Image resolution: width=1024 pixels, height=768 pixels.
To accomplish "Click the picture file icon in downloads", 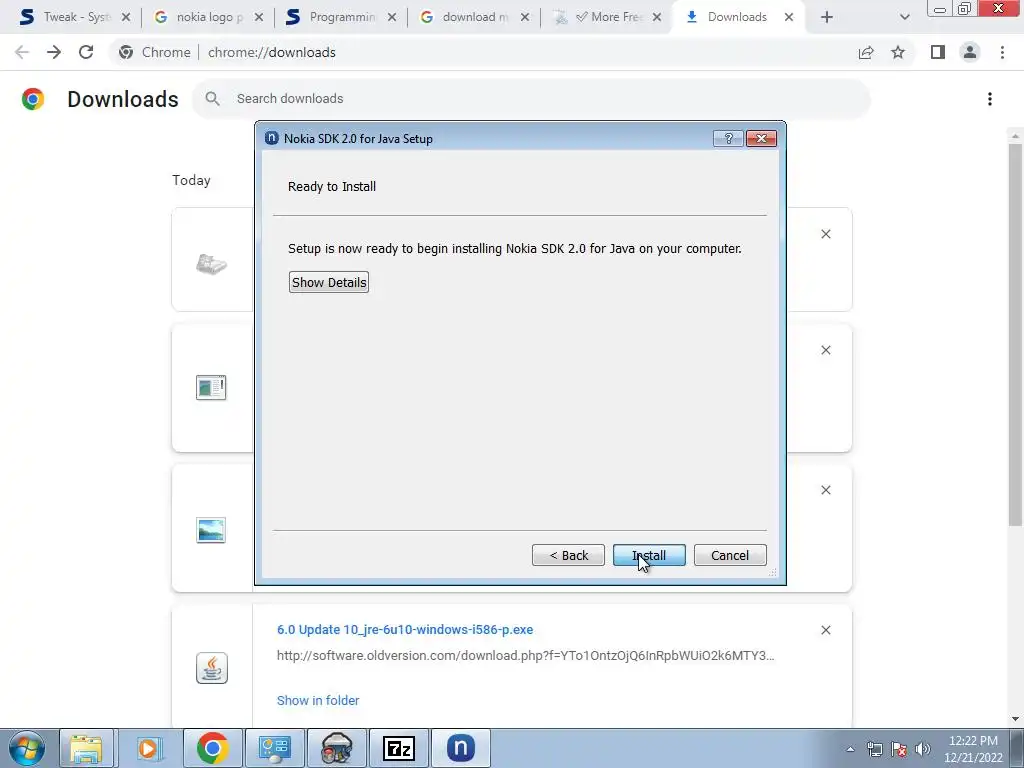I will (211, 530).
